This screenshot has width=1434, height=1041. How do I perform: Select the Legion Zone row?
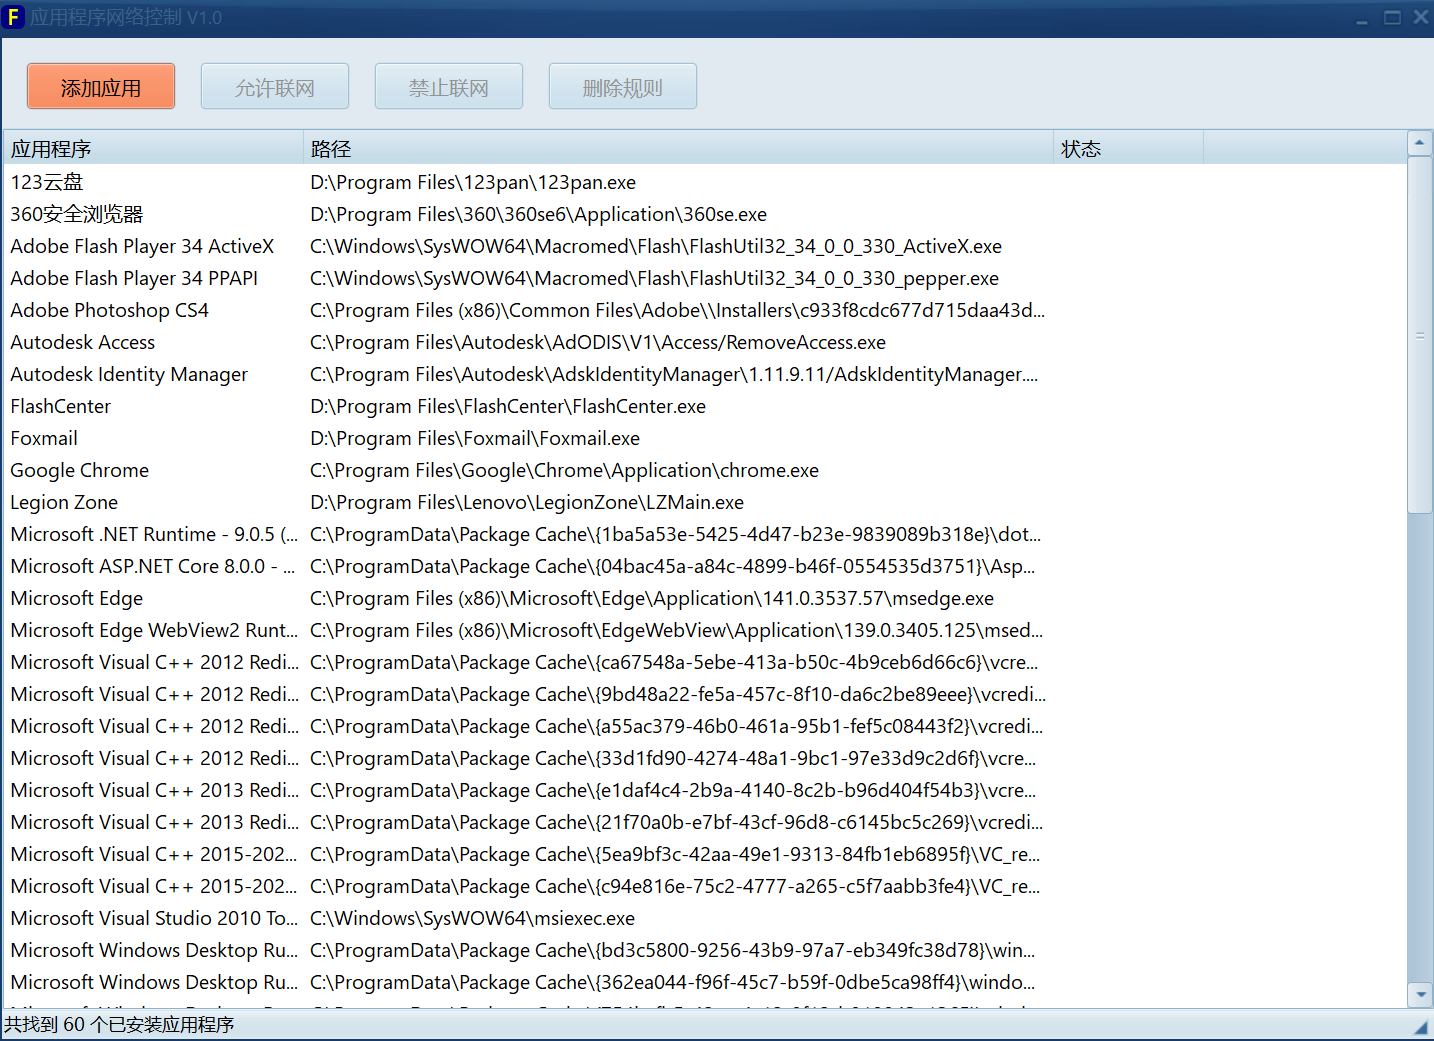pos(64,502)
